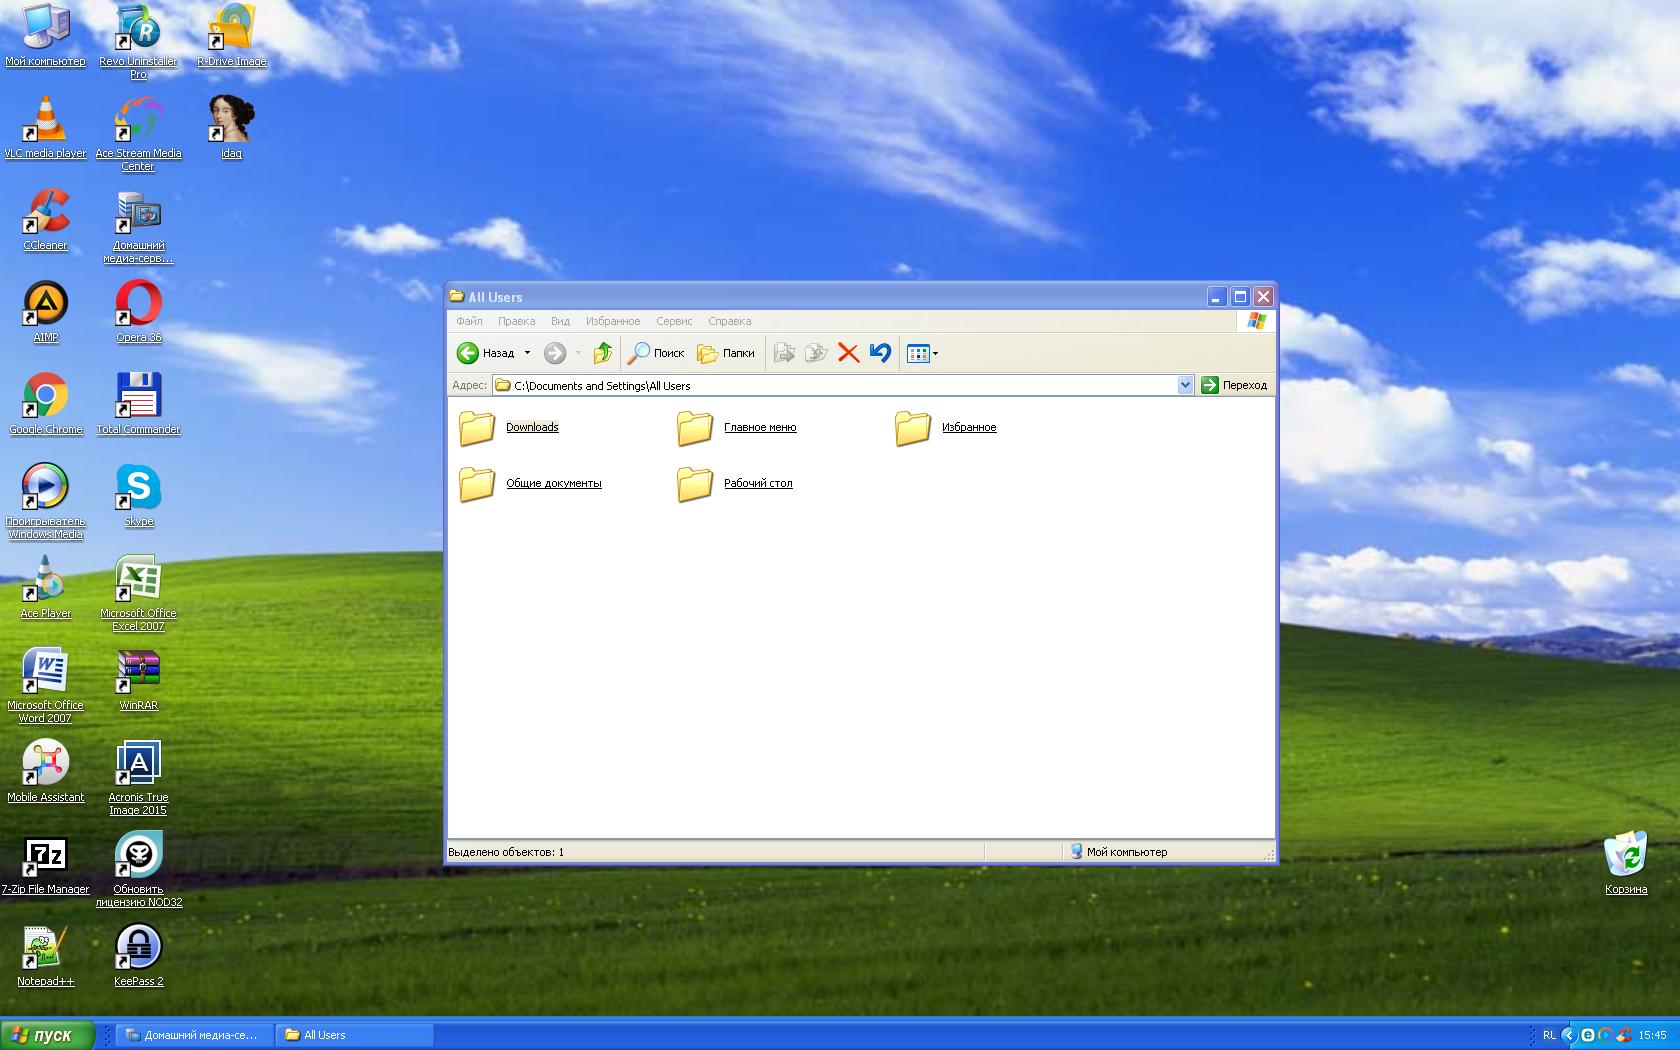The height and width of the screenshot is (1050, 1680).
Task: Expand the address bar dropdown list
Action: pos(1185,385)
